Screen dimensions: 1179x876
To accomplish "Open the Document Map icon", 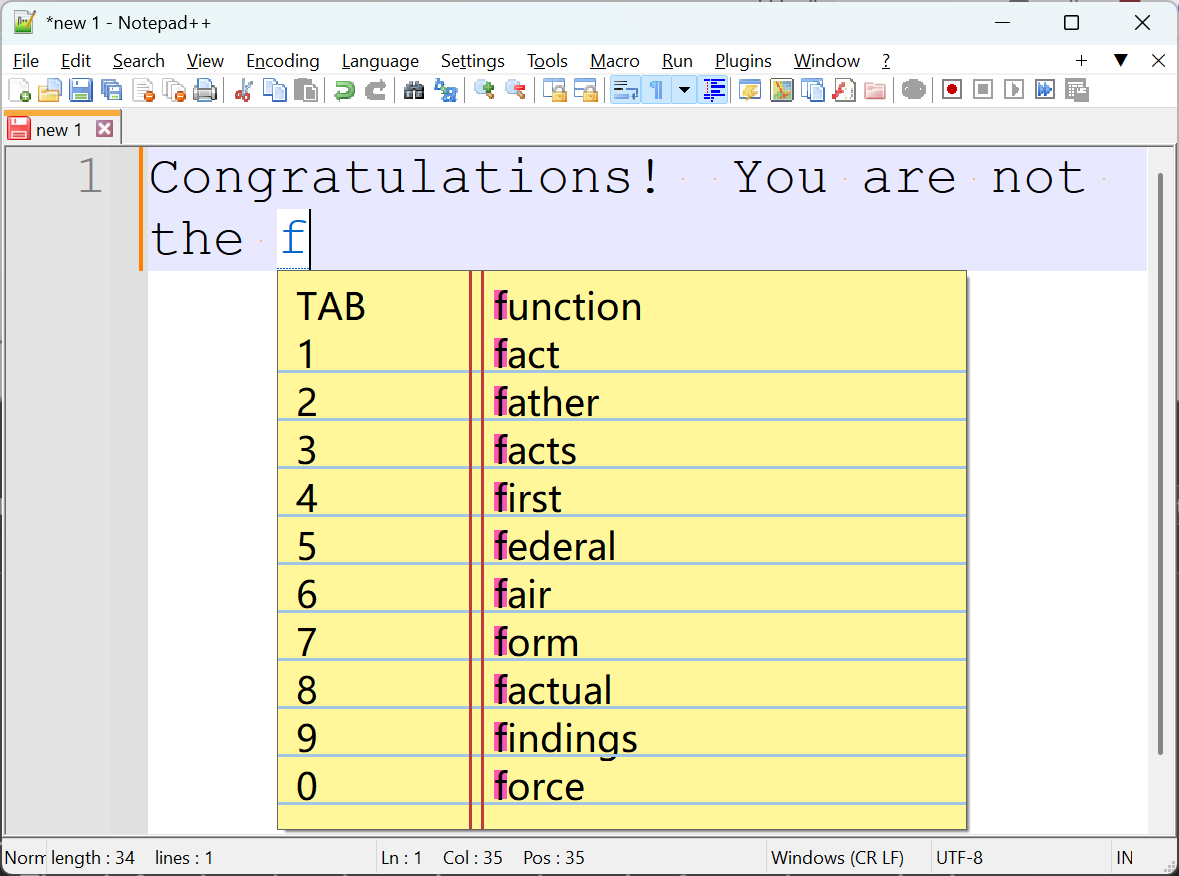I will click(781, 90).
